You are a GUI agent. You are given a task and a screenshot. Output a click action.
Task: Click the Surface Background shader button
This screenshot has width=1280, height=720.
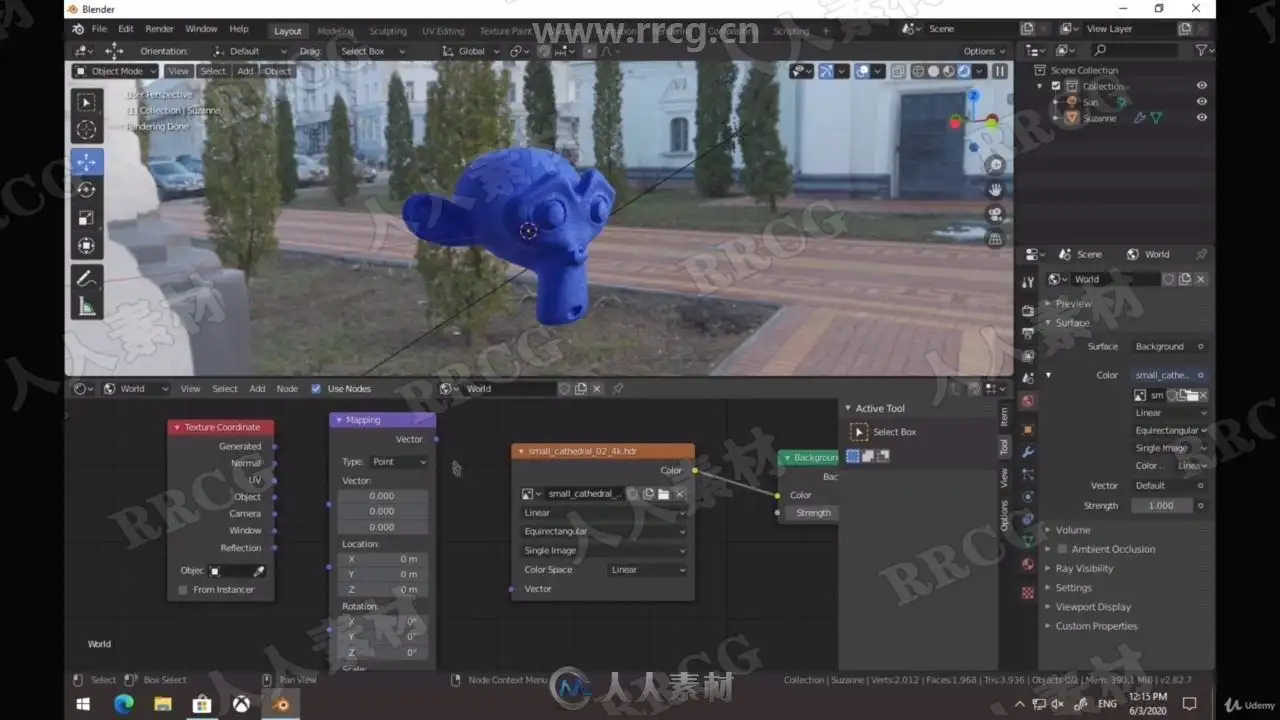point(1171,347)
